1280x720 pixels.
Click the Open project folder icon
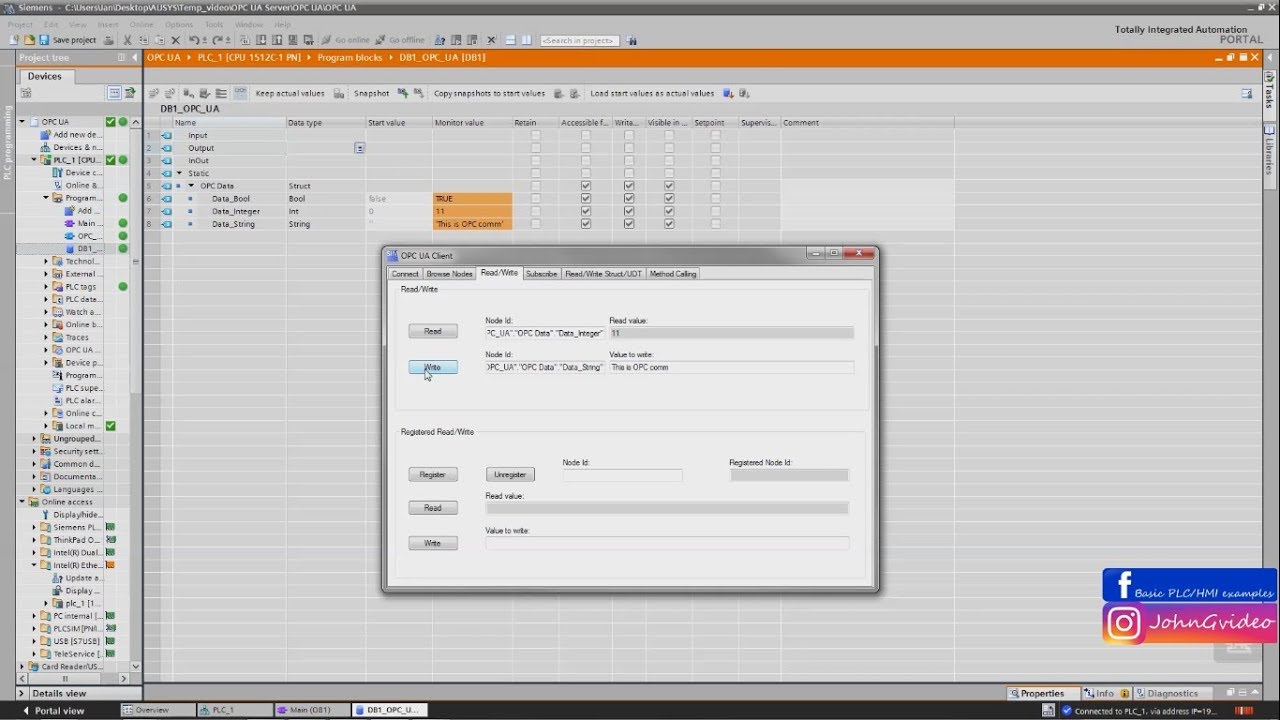(30, 40)
